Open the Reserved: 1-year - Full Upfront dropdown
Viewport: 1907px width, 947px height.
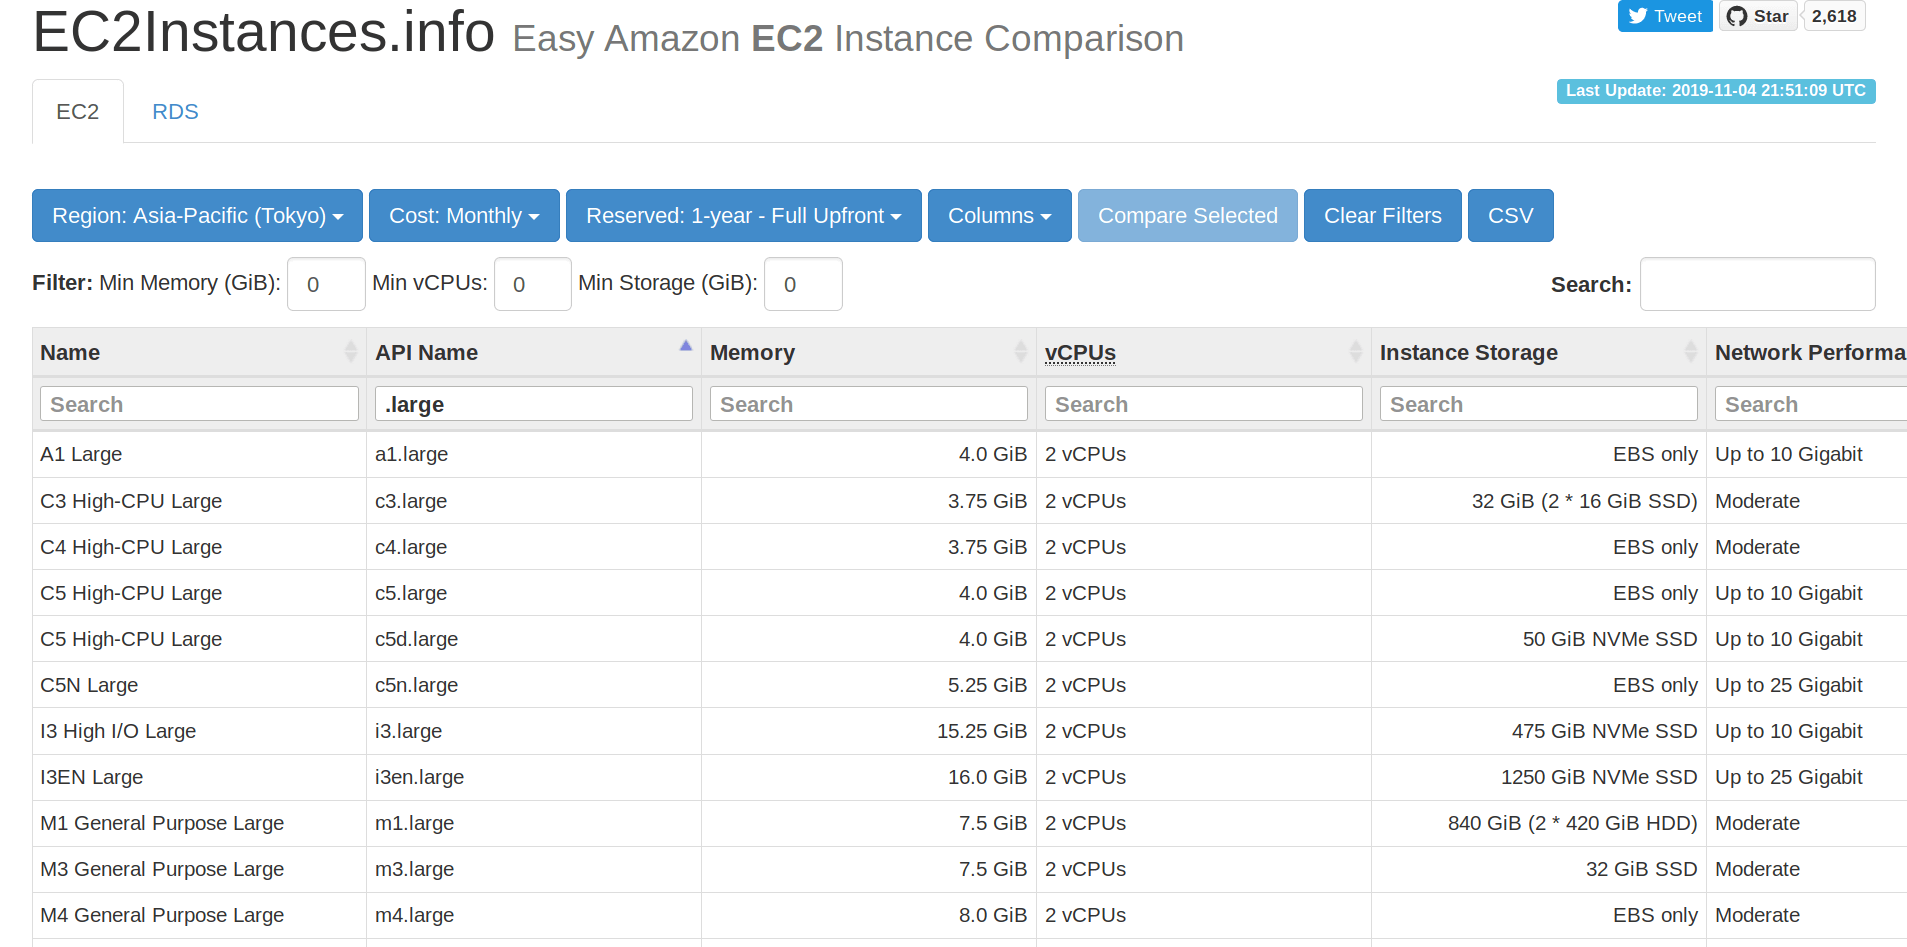743,215
